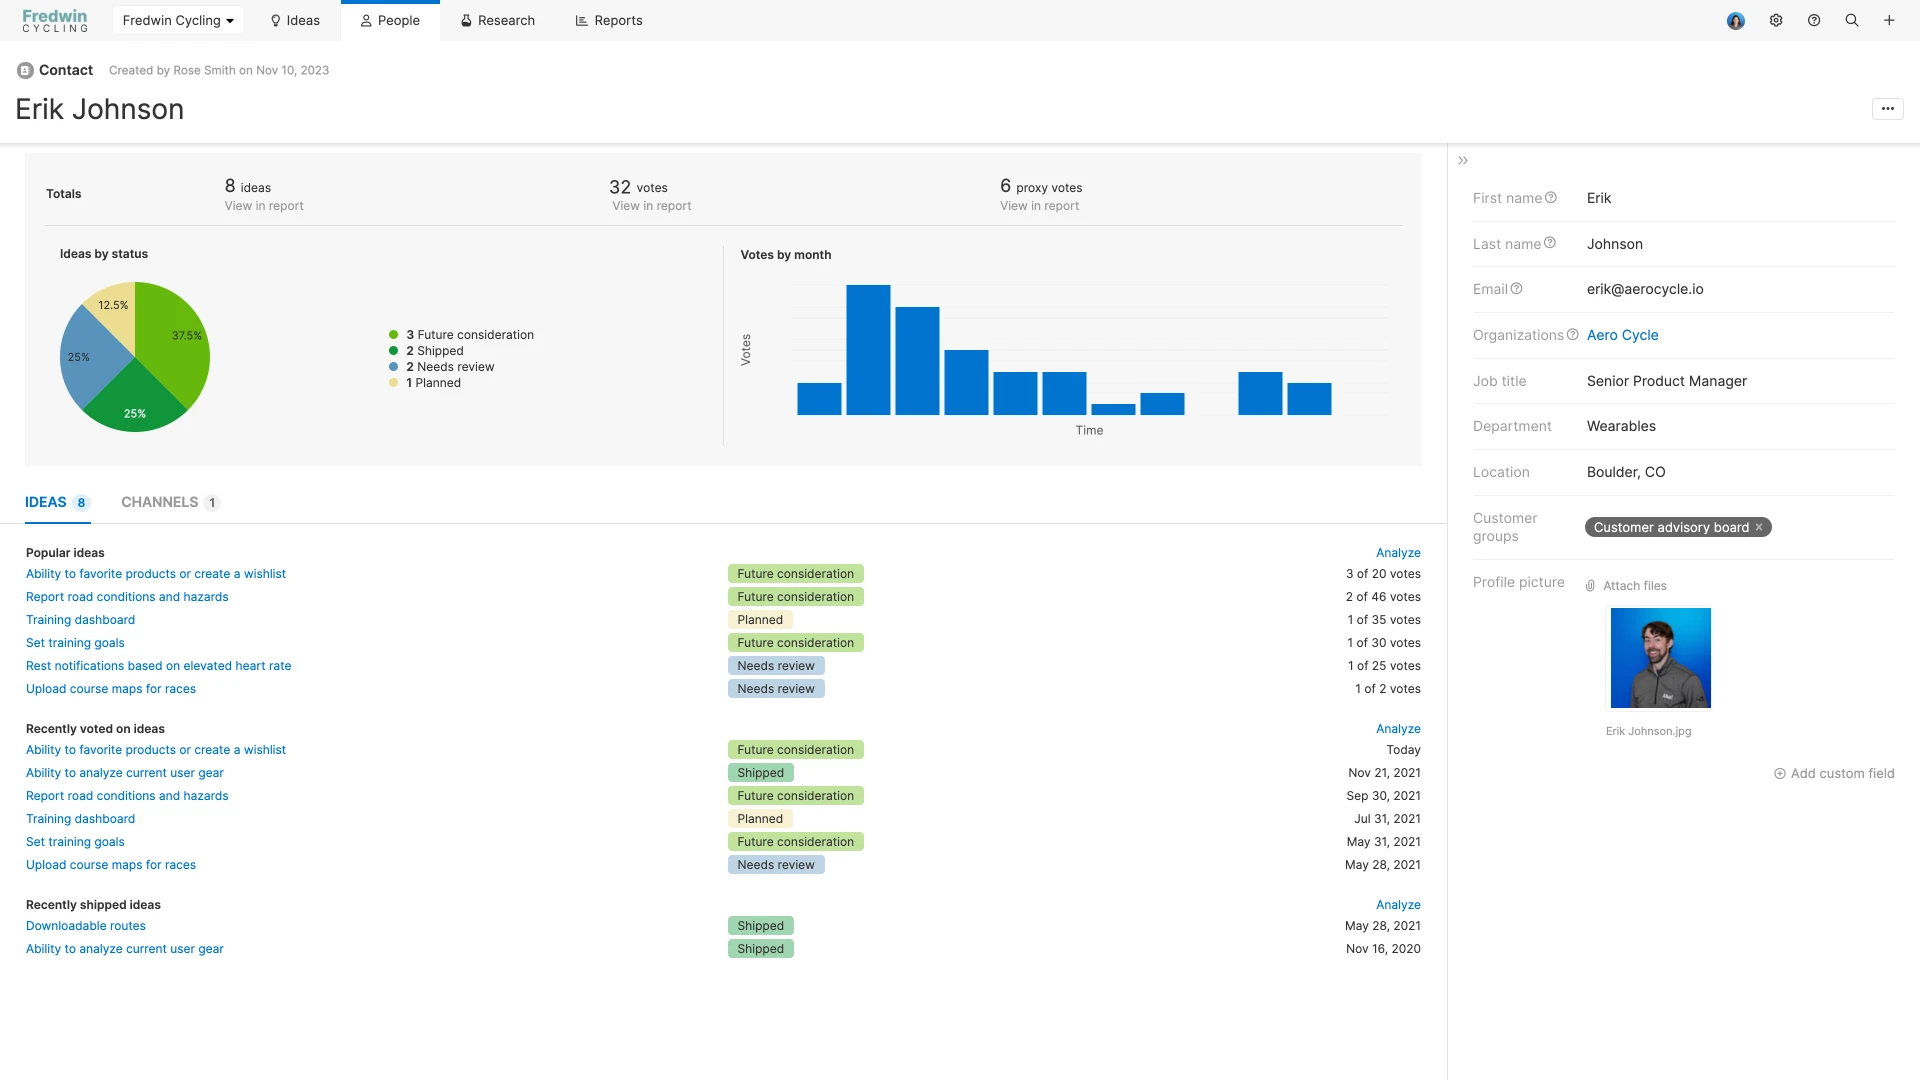Open the settings gear icon
Image resolution: width=1920 pixels, height=1080 pixels.
point(1776,20)
